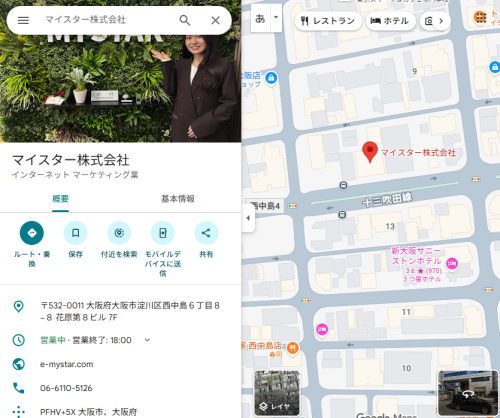Open the hamburger menu in search bar
The image size is (500, 418).
pyautogui.click(x=23, y=20)
